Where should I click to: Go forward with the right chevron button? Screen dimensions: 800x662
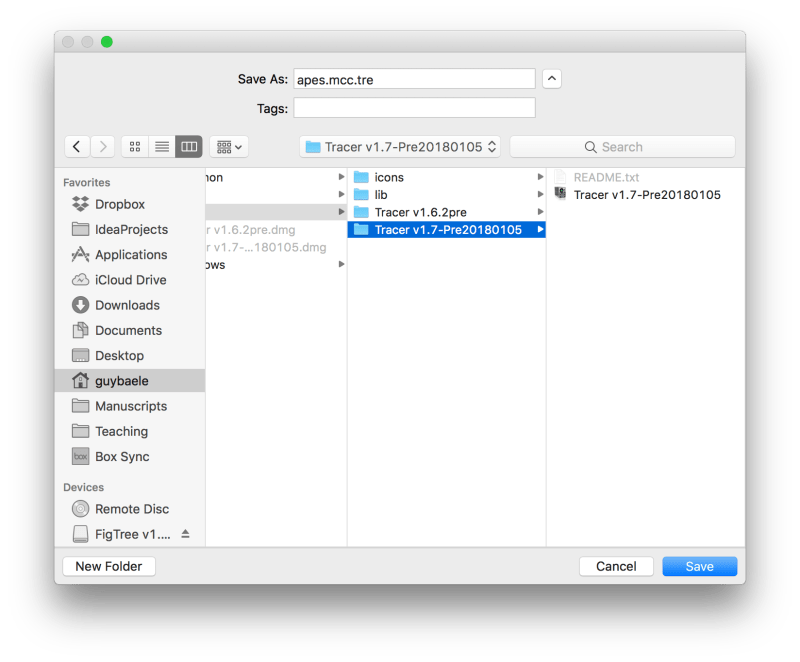pos(103,147)
